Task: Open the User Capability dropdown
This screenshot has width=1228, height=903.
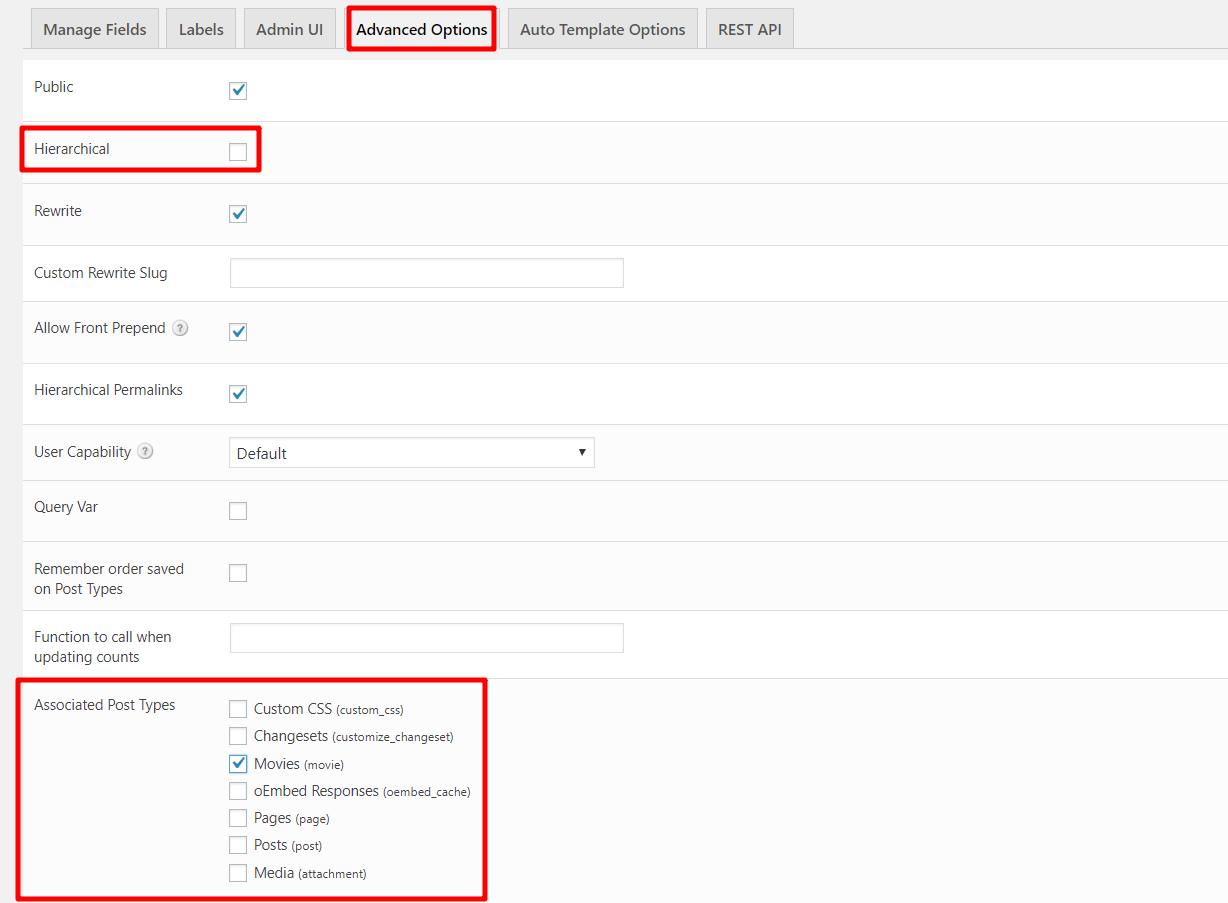Action: (412, 453)
